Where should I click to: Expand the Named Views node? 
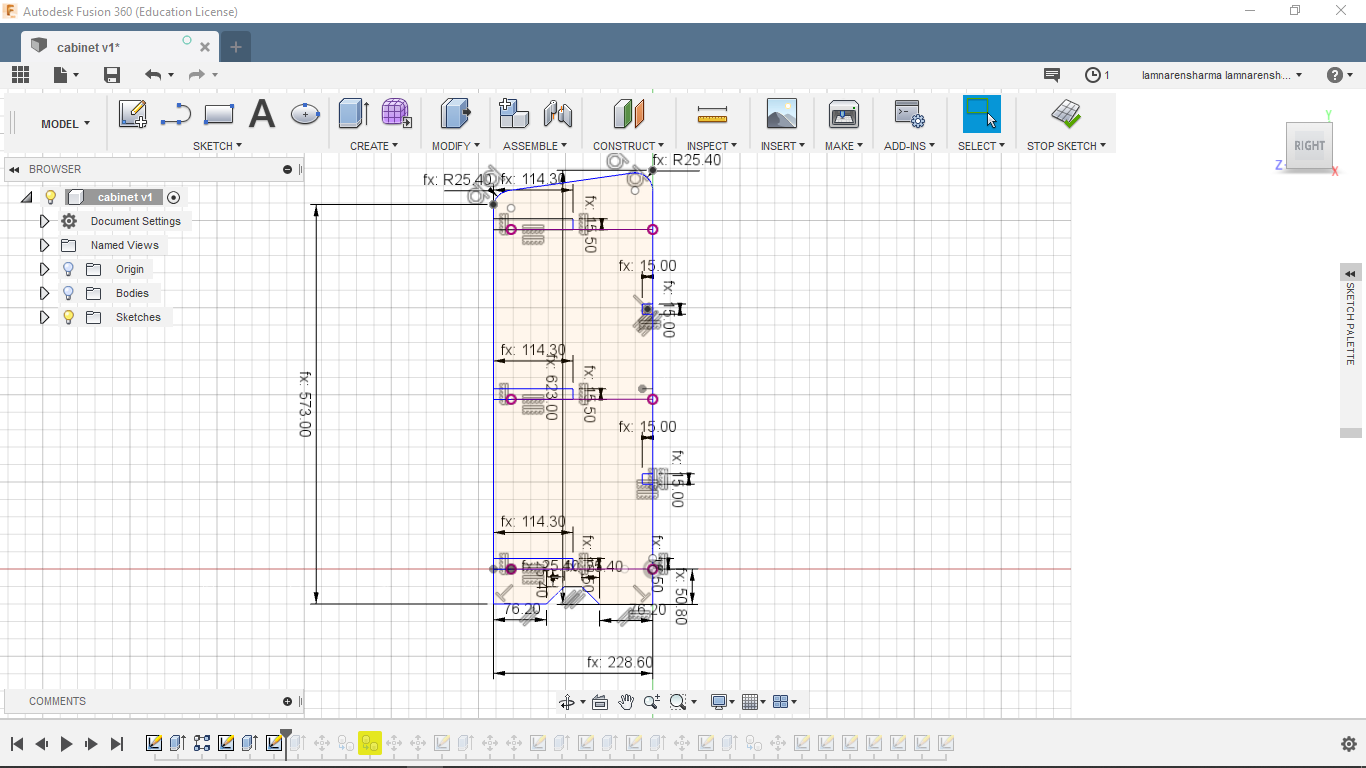coord(44,245)
